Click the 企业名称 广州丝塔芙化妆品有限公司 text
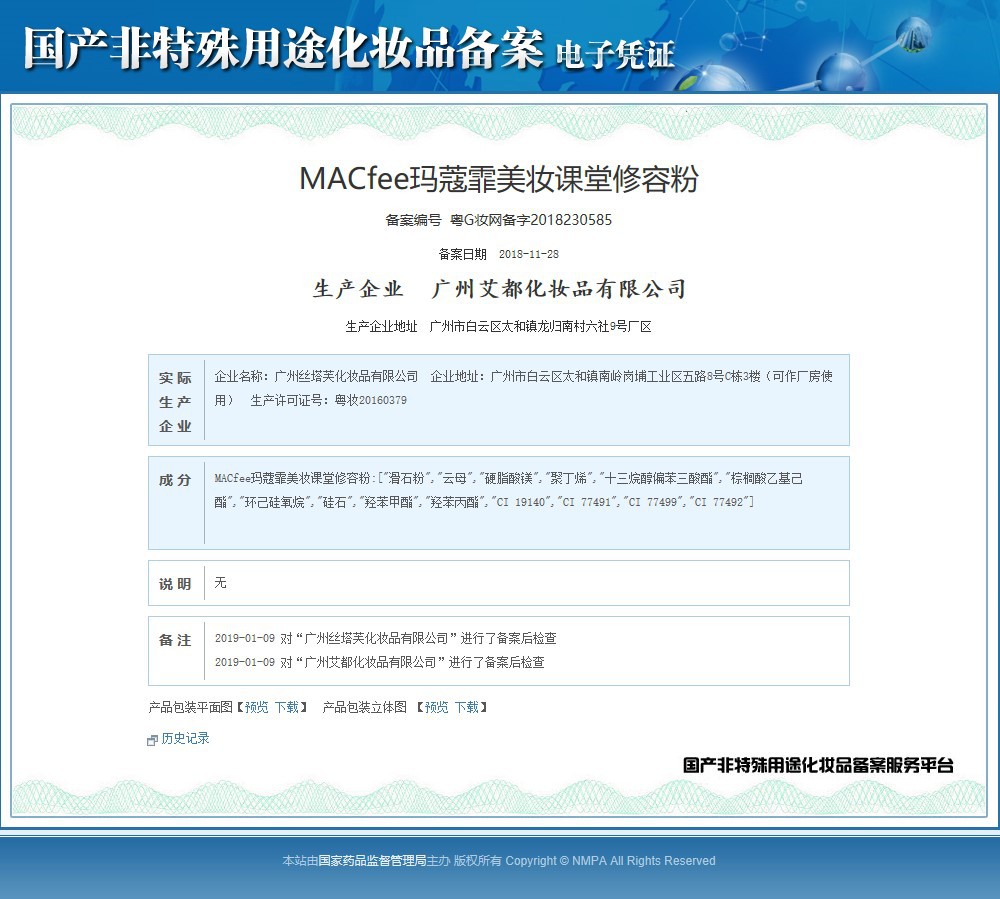 click(x=316, y=376)
